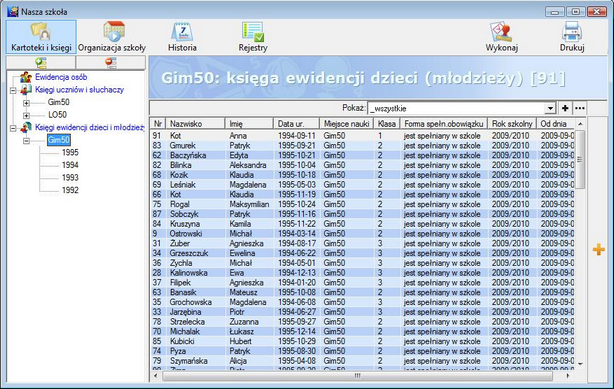This screenshot has width=614, height=389.
Task: Collapse Księgi ewidencji dzieci i młodzieży branch
Action: pyautogui.click(x=13, y=128)
